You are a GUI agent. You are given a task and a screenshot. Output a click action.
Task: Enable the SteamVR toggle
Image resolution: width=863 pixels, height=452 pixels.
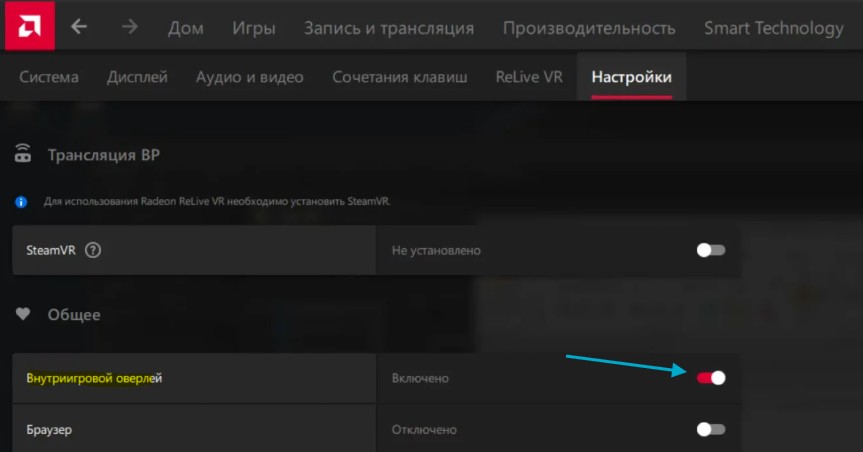pos(710,250)
